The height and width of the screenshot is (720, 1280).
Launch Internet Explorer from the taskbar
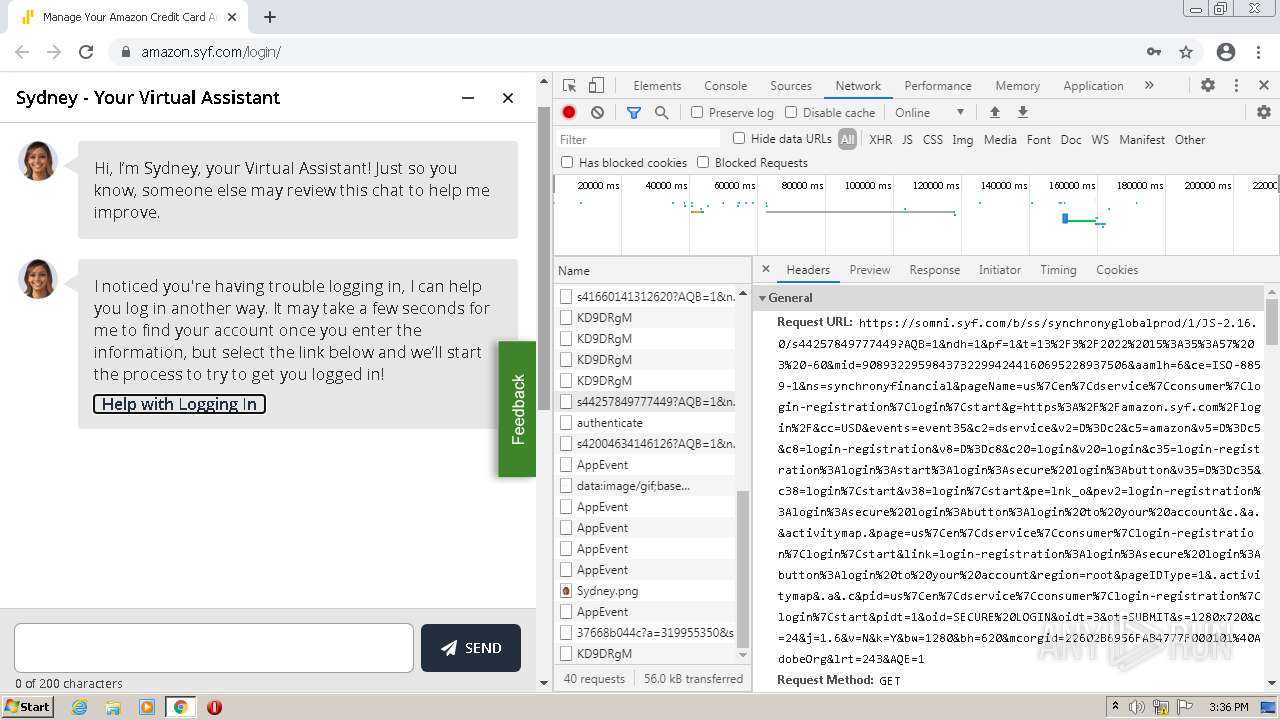tap(79, 707)
